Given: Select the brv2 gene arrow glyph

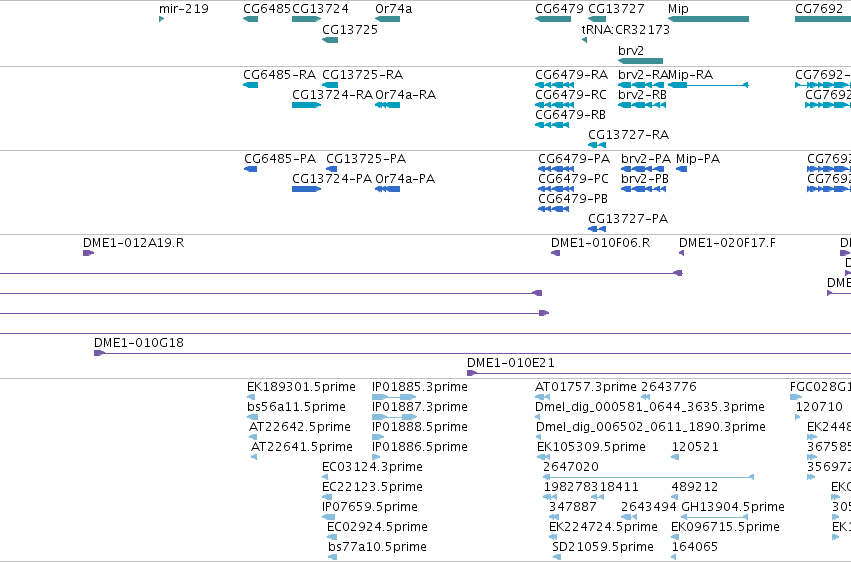Looking at the screenshot, I should (640, 61).
